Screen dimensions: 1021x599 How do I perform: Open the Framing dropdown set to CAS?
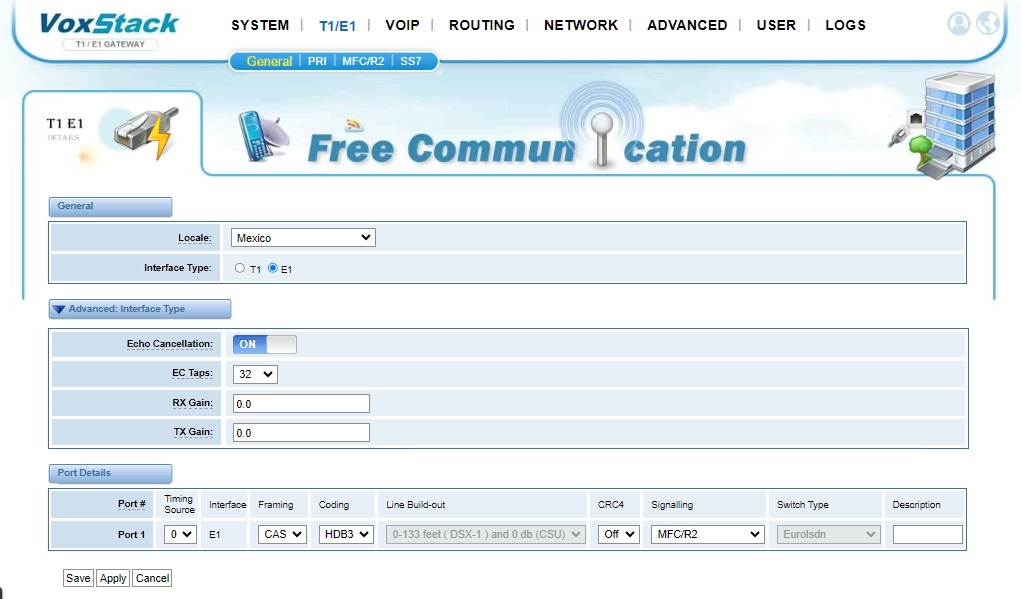pos(282,534)
